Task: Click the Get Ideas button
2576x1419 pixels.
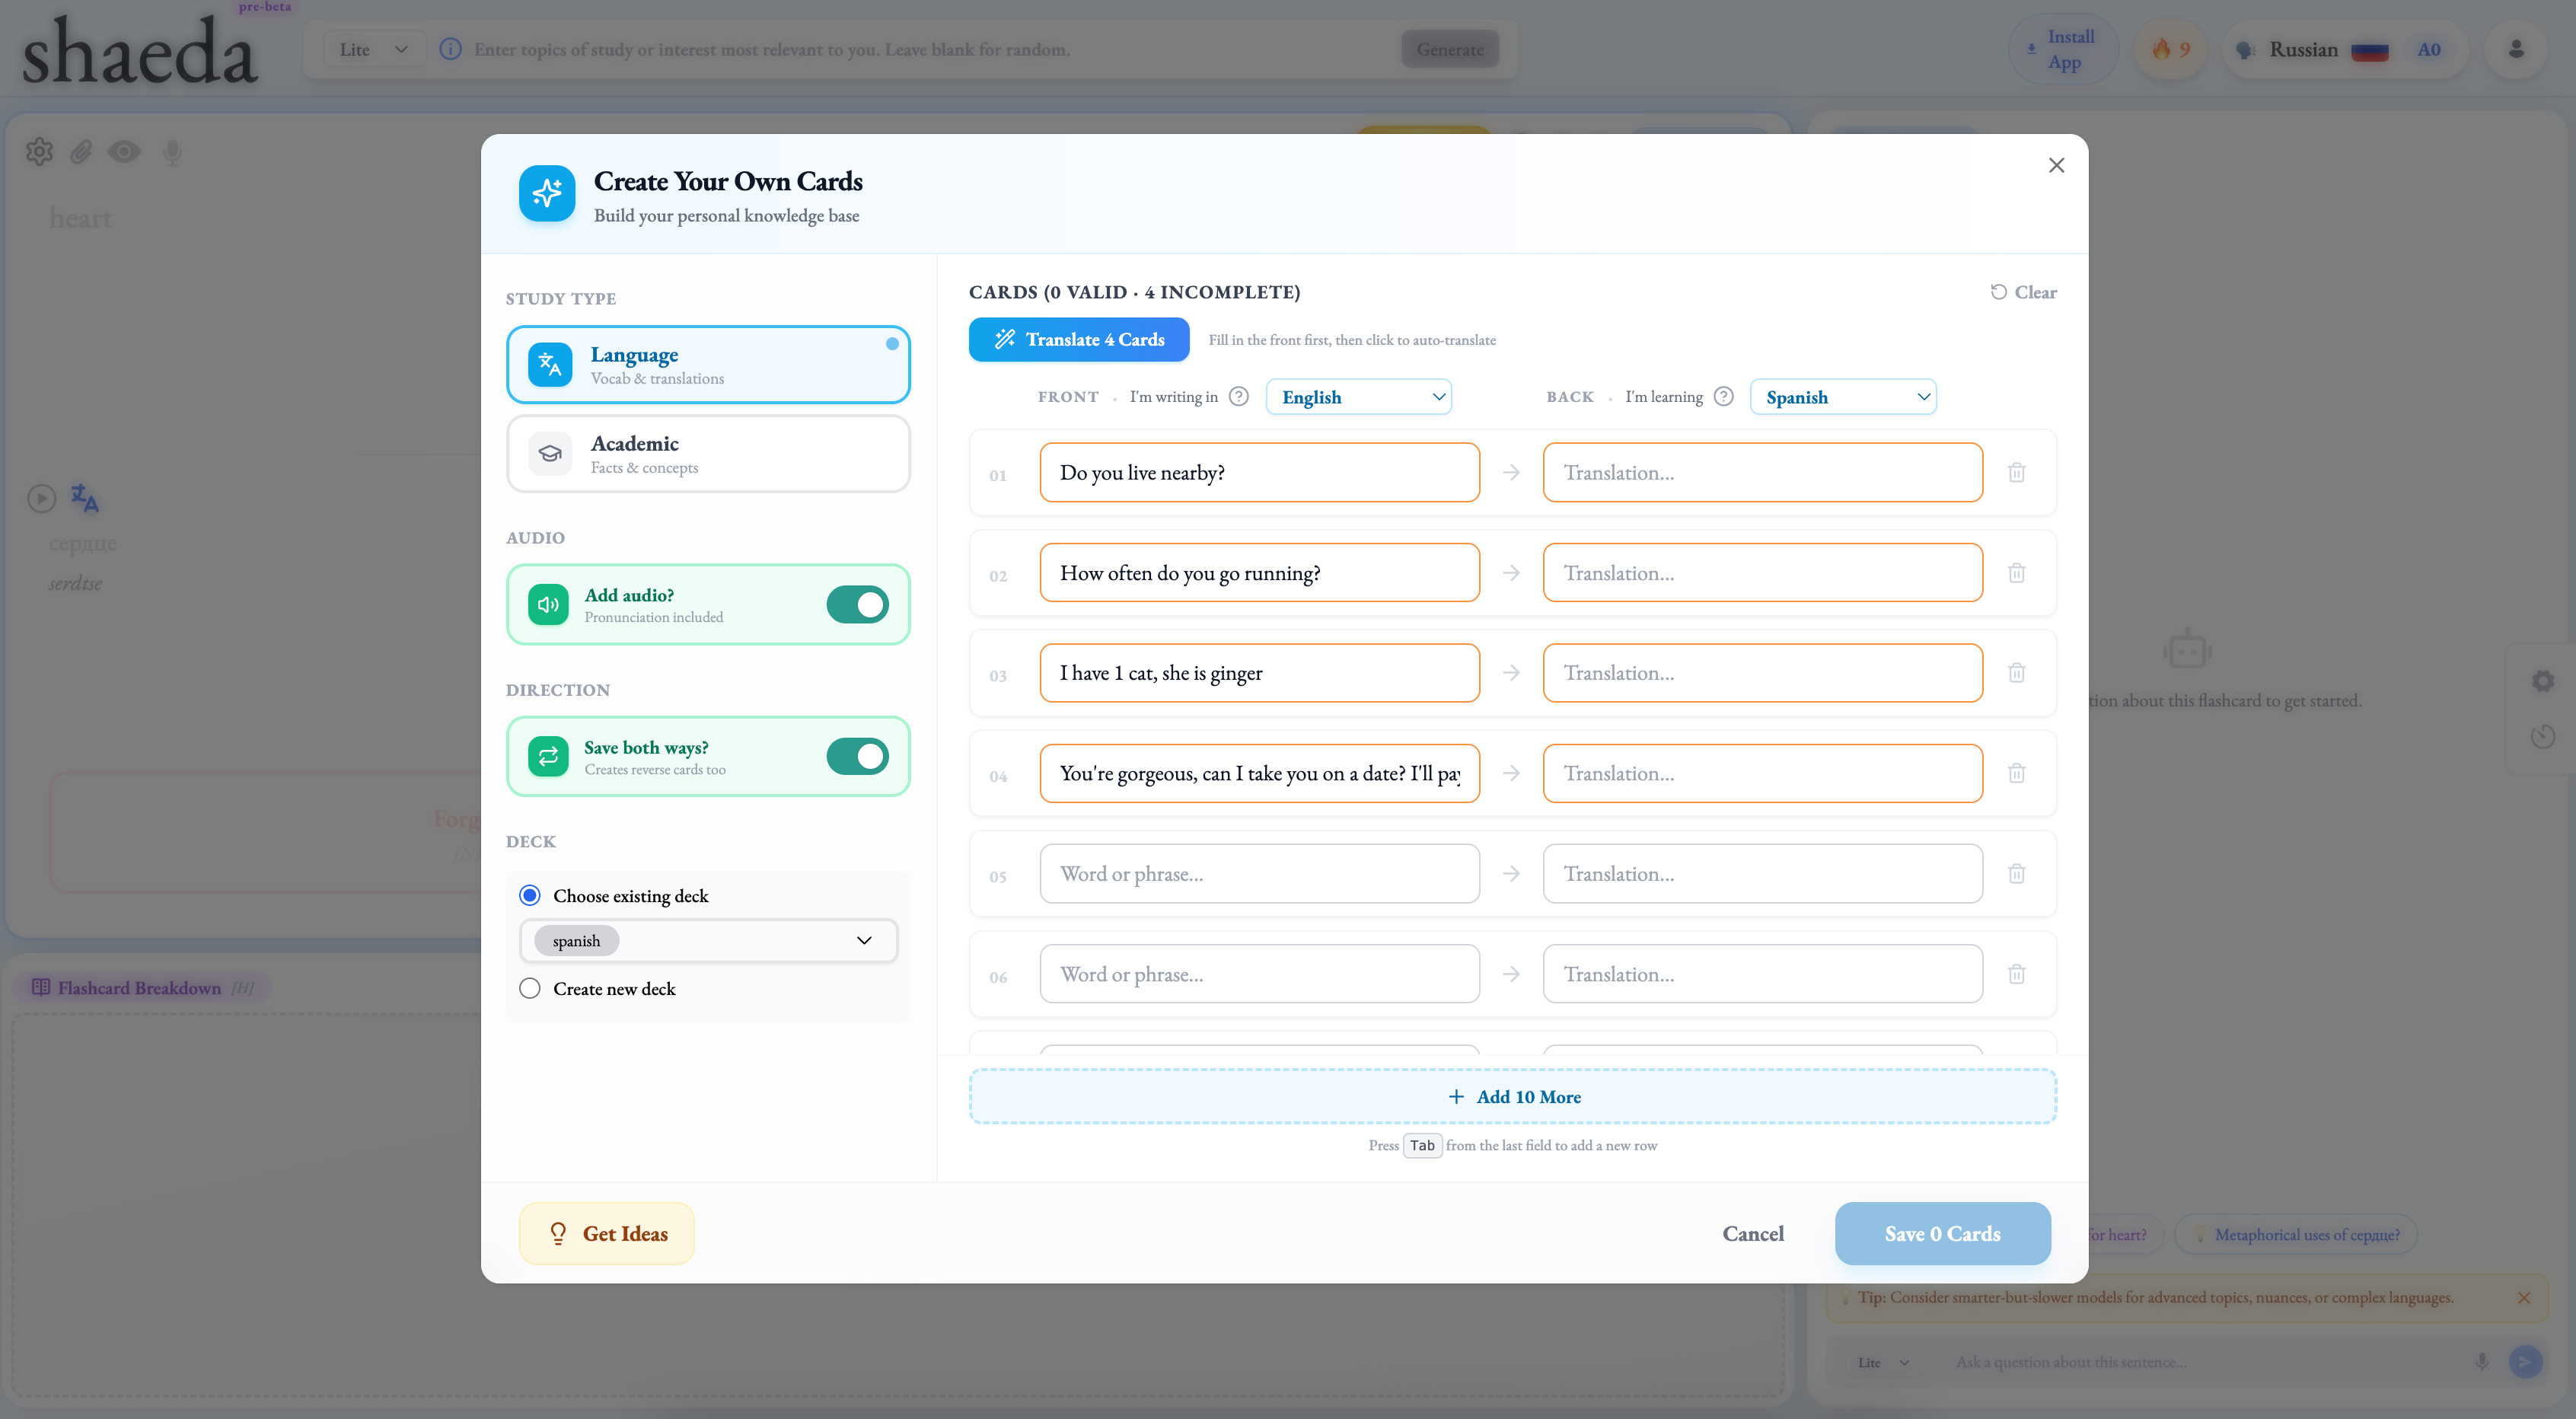Action: click(606, 1233)
